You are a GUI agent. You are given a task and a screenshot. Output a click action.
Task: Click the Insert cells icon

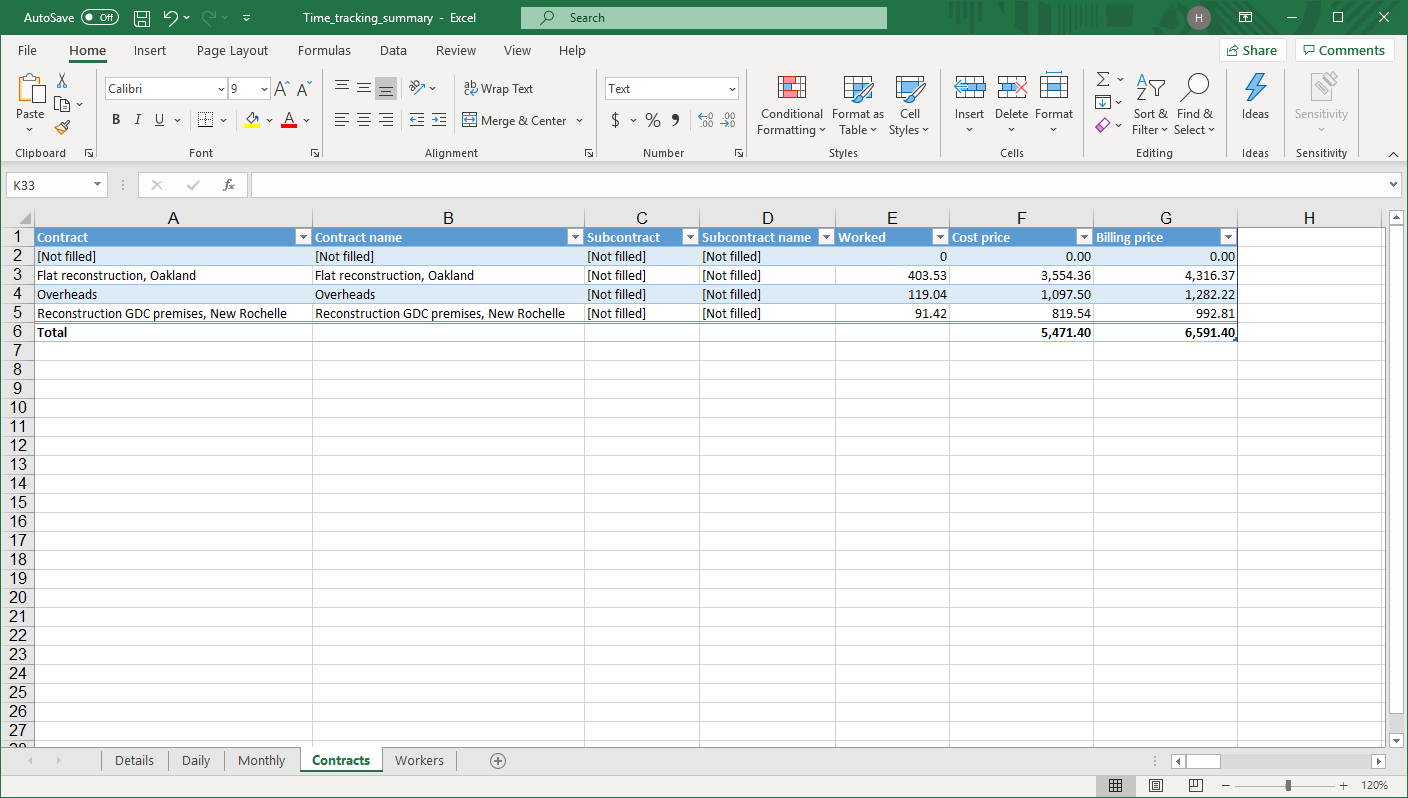[969, 88]
